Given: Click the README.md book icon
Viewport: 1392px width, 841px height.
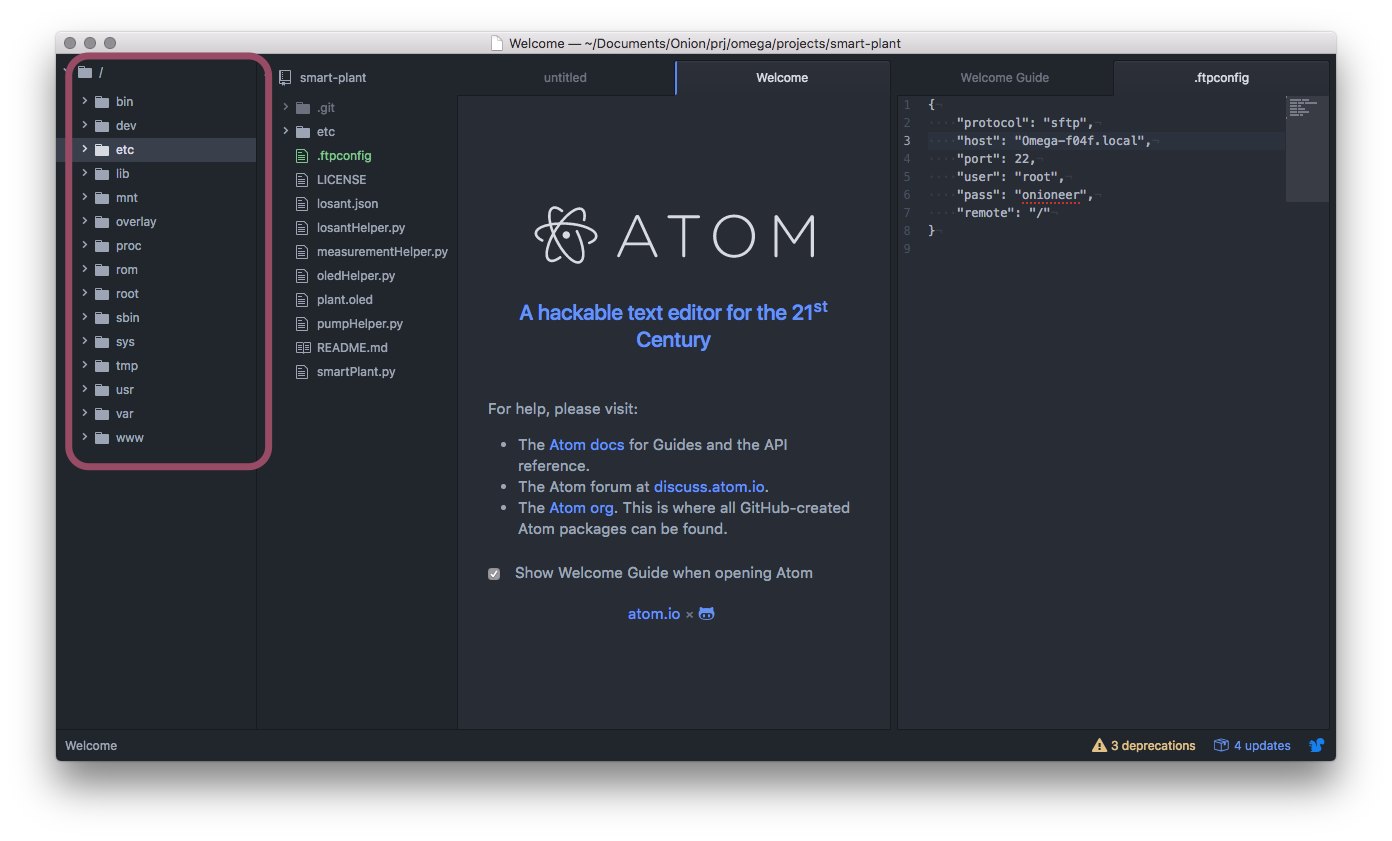Looking at the screenshot, I should pyautogui.click(x=303, y=348).
